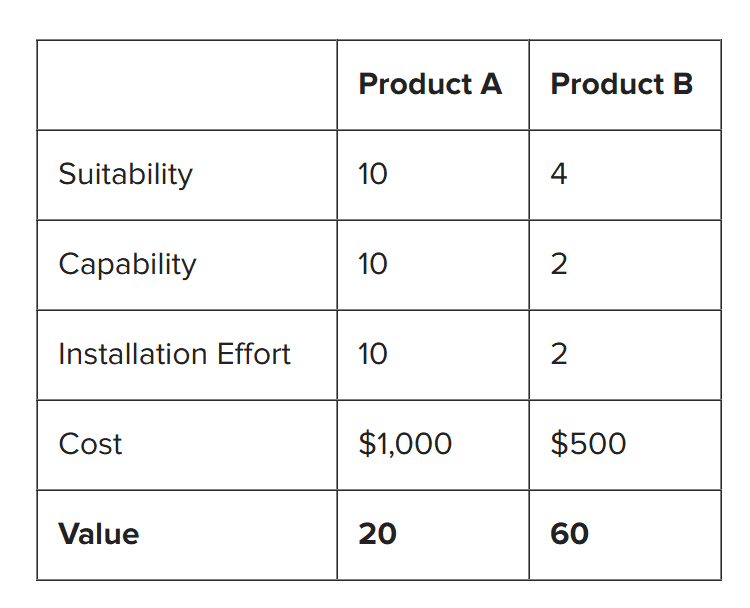
Task: Click Product B's Suitability score of 4
Action: [559, 174]
